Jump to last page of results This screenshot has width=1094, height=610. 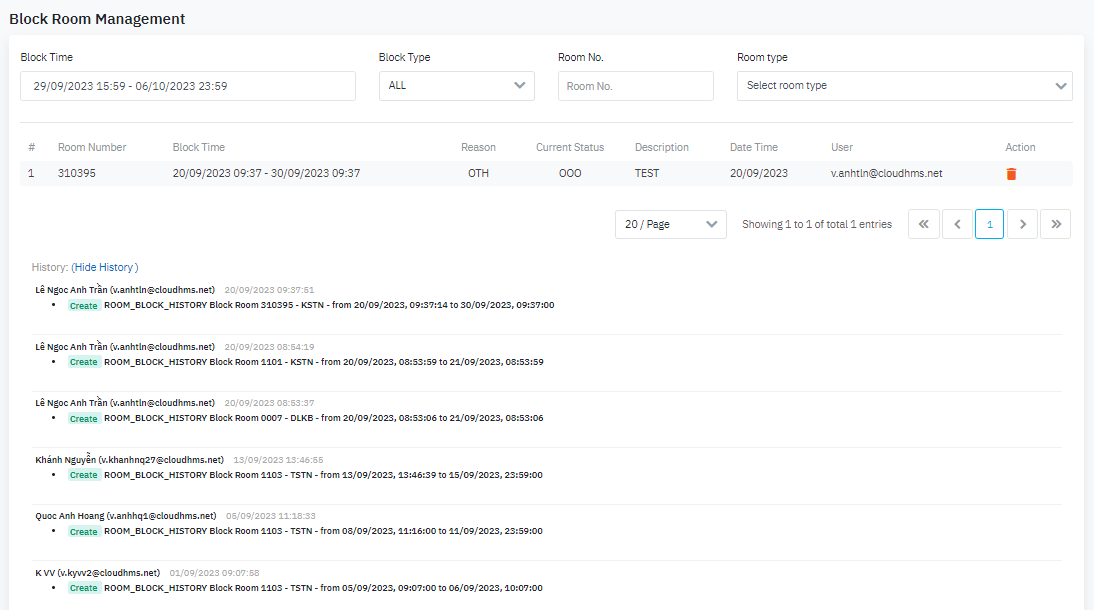click(1055, 225)
